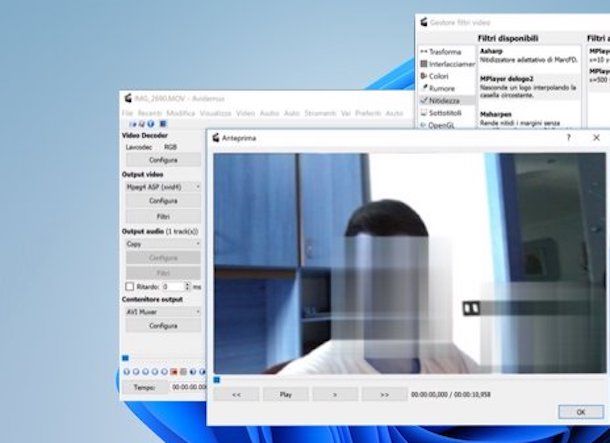Select the Msharpen filter entry
610x443 pixels.
529,119
